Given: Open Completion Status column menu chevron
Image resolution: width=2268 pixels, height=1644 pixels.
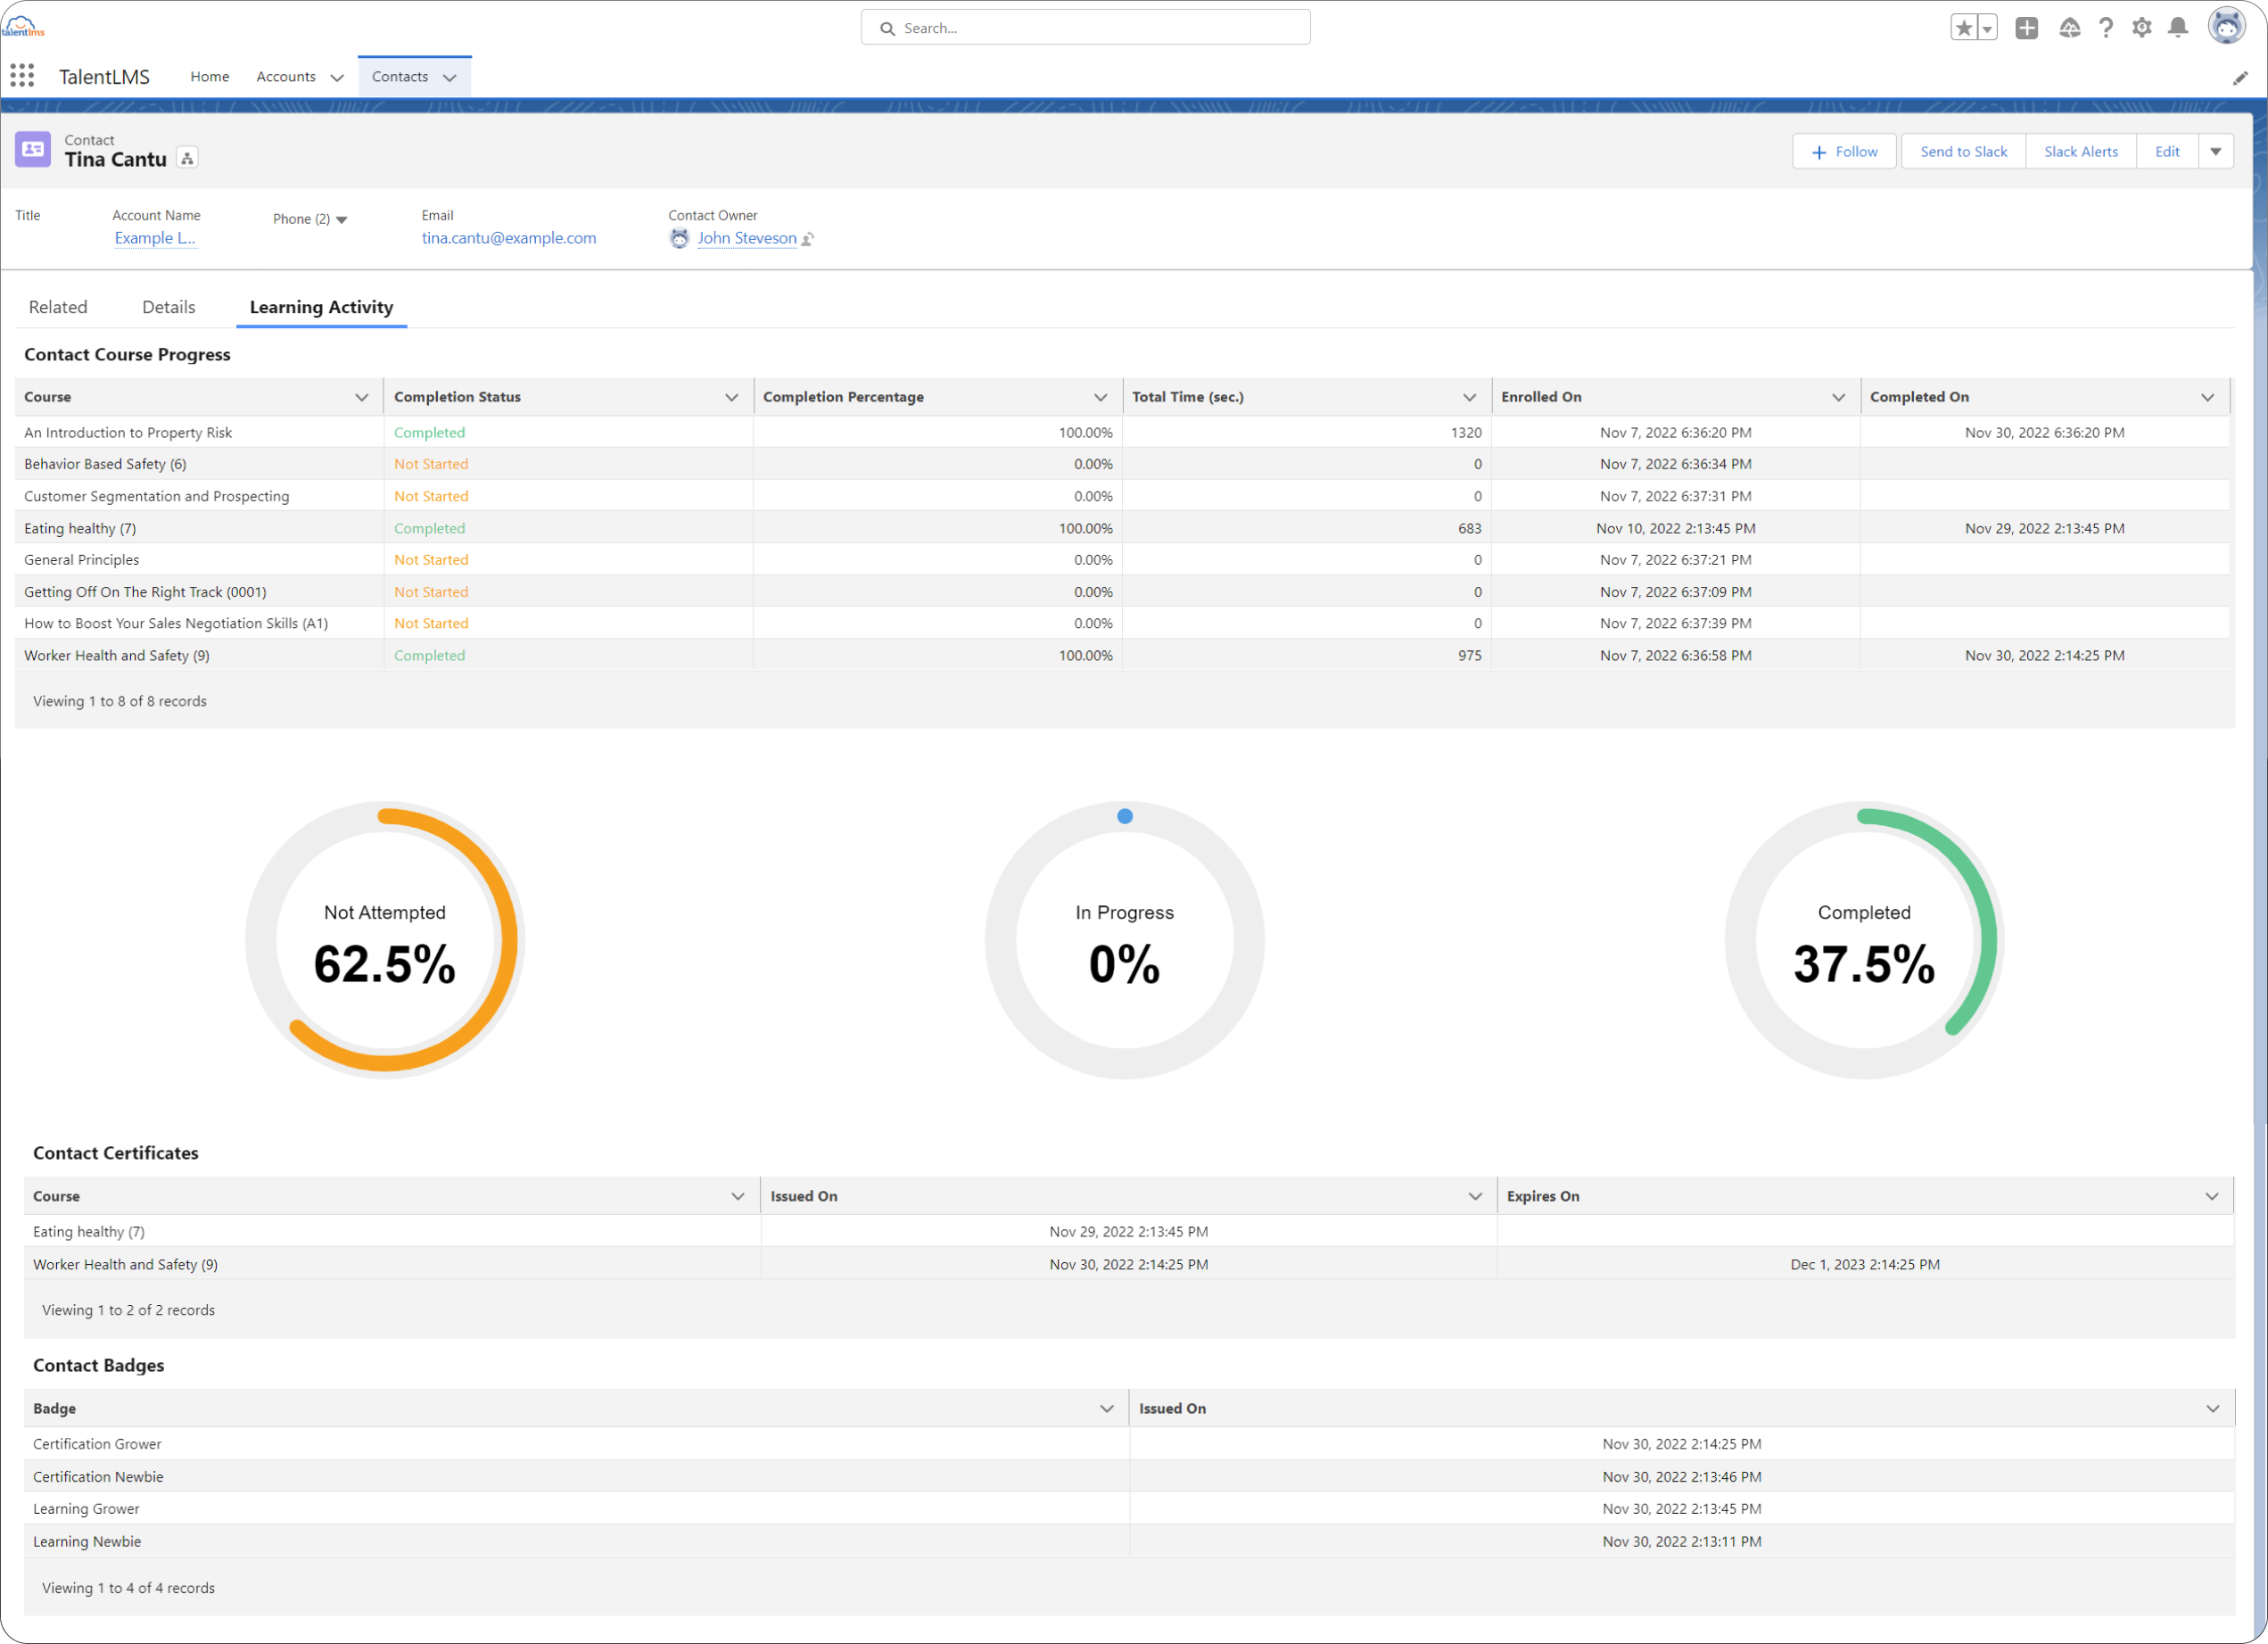Looking at the screenshot, I should [x=732, y=398].
